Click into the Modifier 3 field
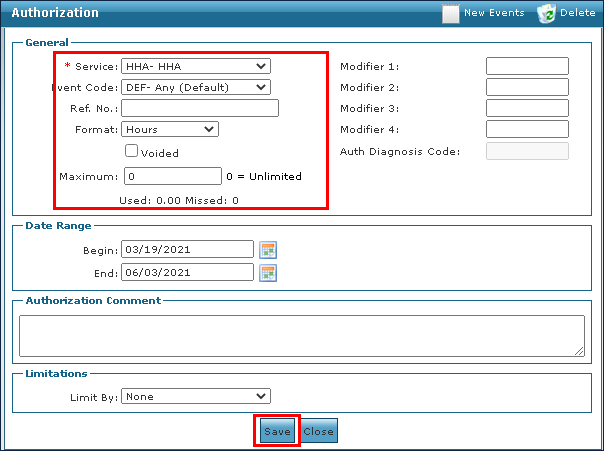Image resolution: width=604 pixels, height=451 pixels. coord(527,108)
